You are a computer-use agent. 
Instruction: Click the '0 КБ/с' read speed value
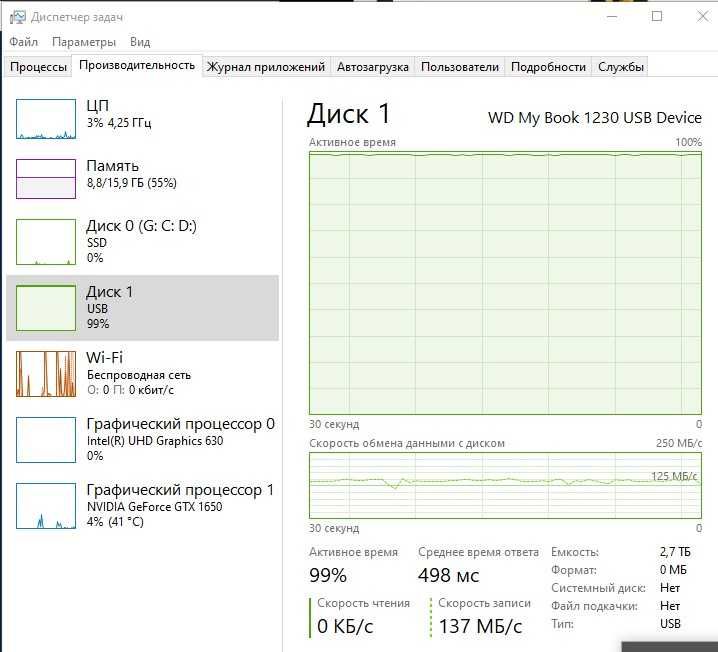click(x=345, y=626)
